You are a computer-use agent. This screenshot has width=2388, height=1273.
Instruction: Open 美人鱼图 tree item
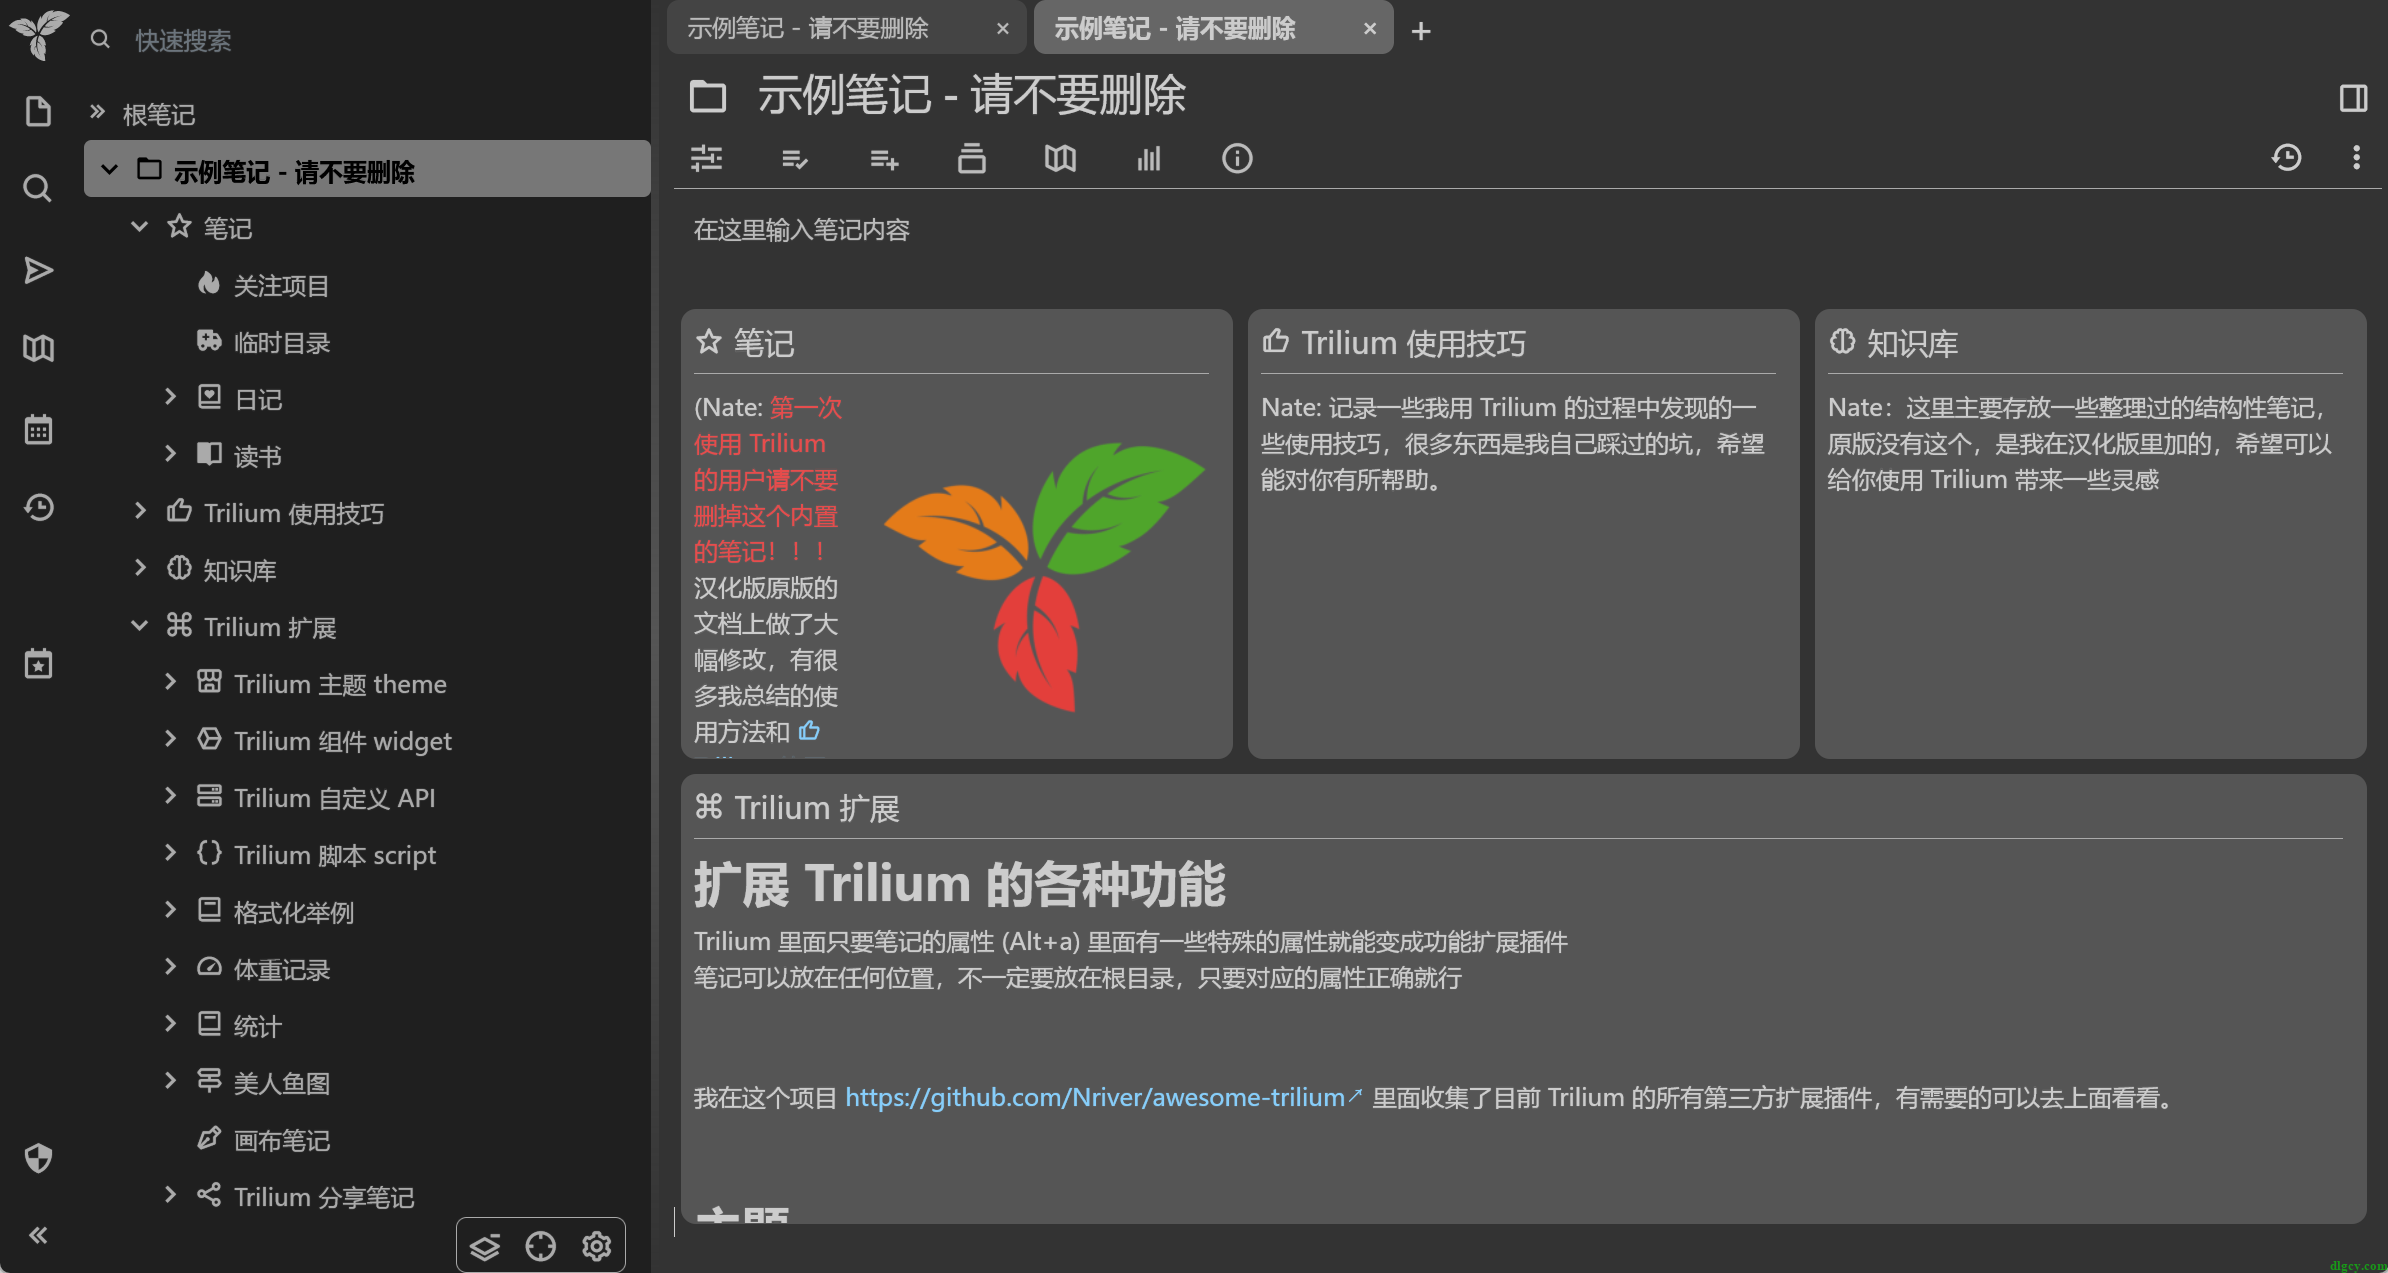(x=282, y=1083)
